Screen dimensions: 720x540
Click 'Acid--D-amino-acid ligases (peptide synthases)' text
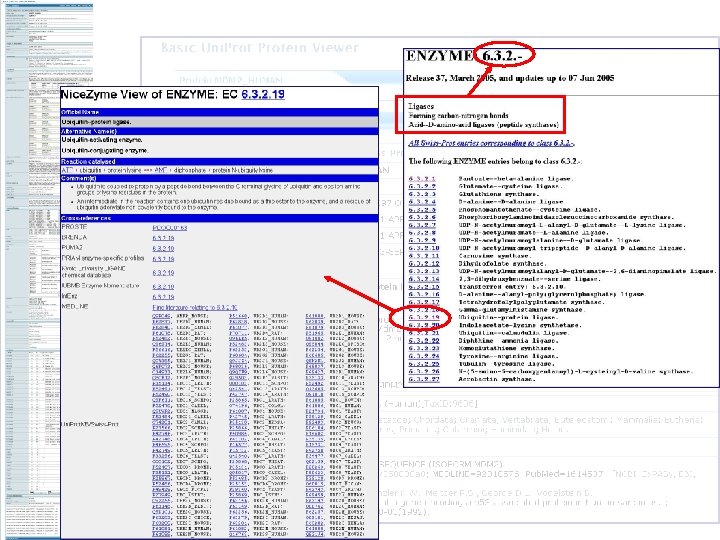(484, 125)
